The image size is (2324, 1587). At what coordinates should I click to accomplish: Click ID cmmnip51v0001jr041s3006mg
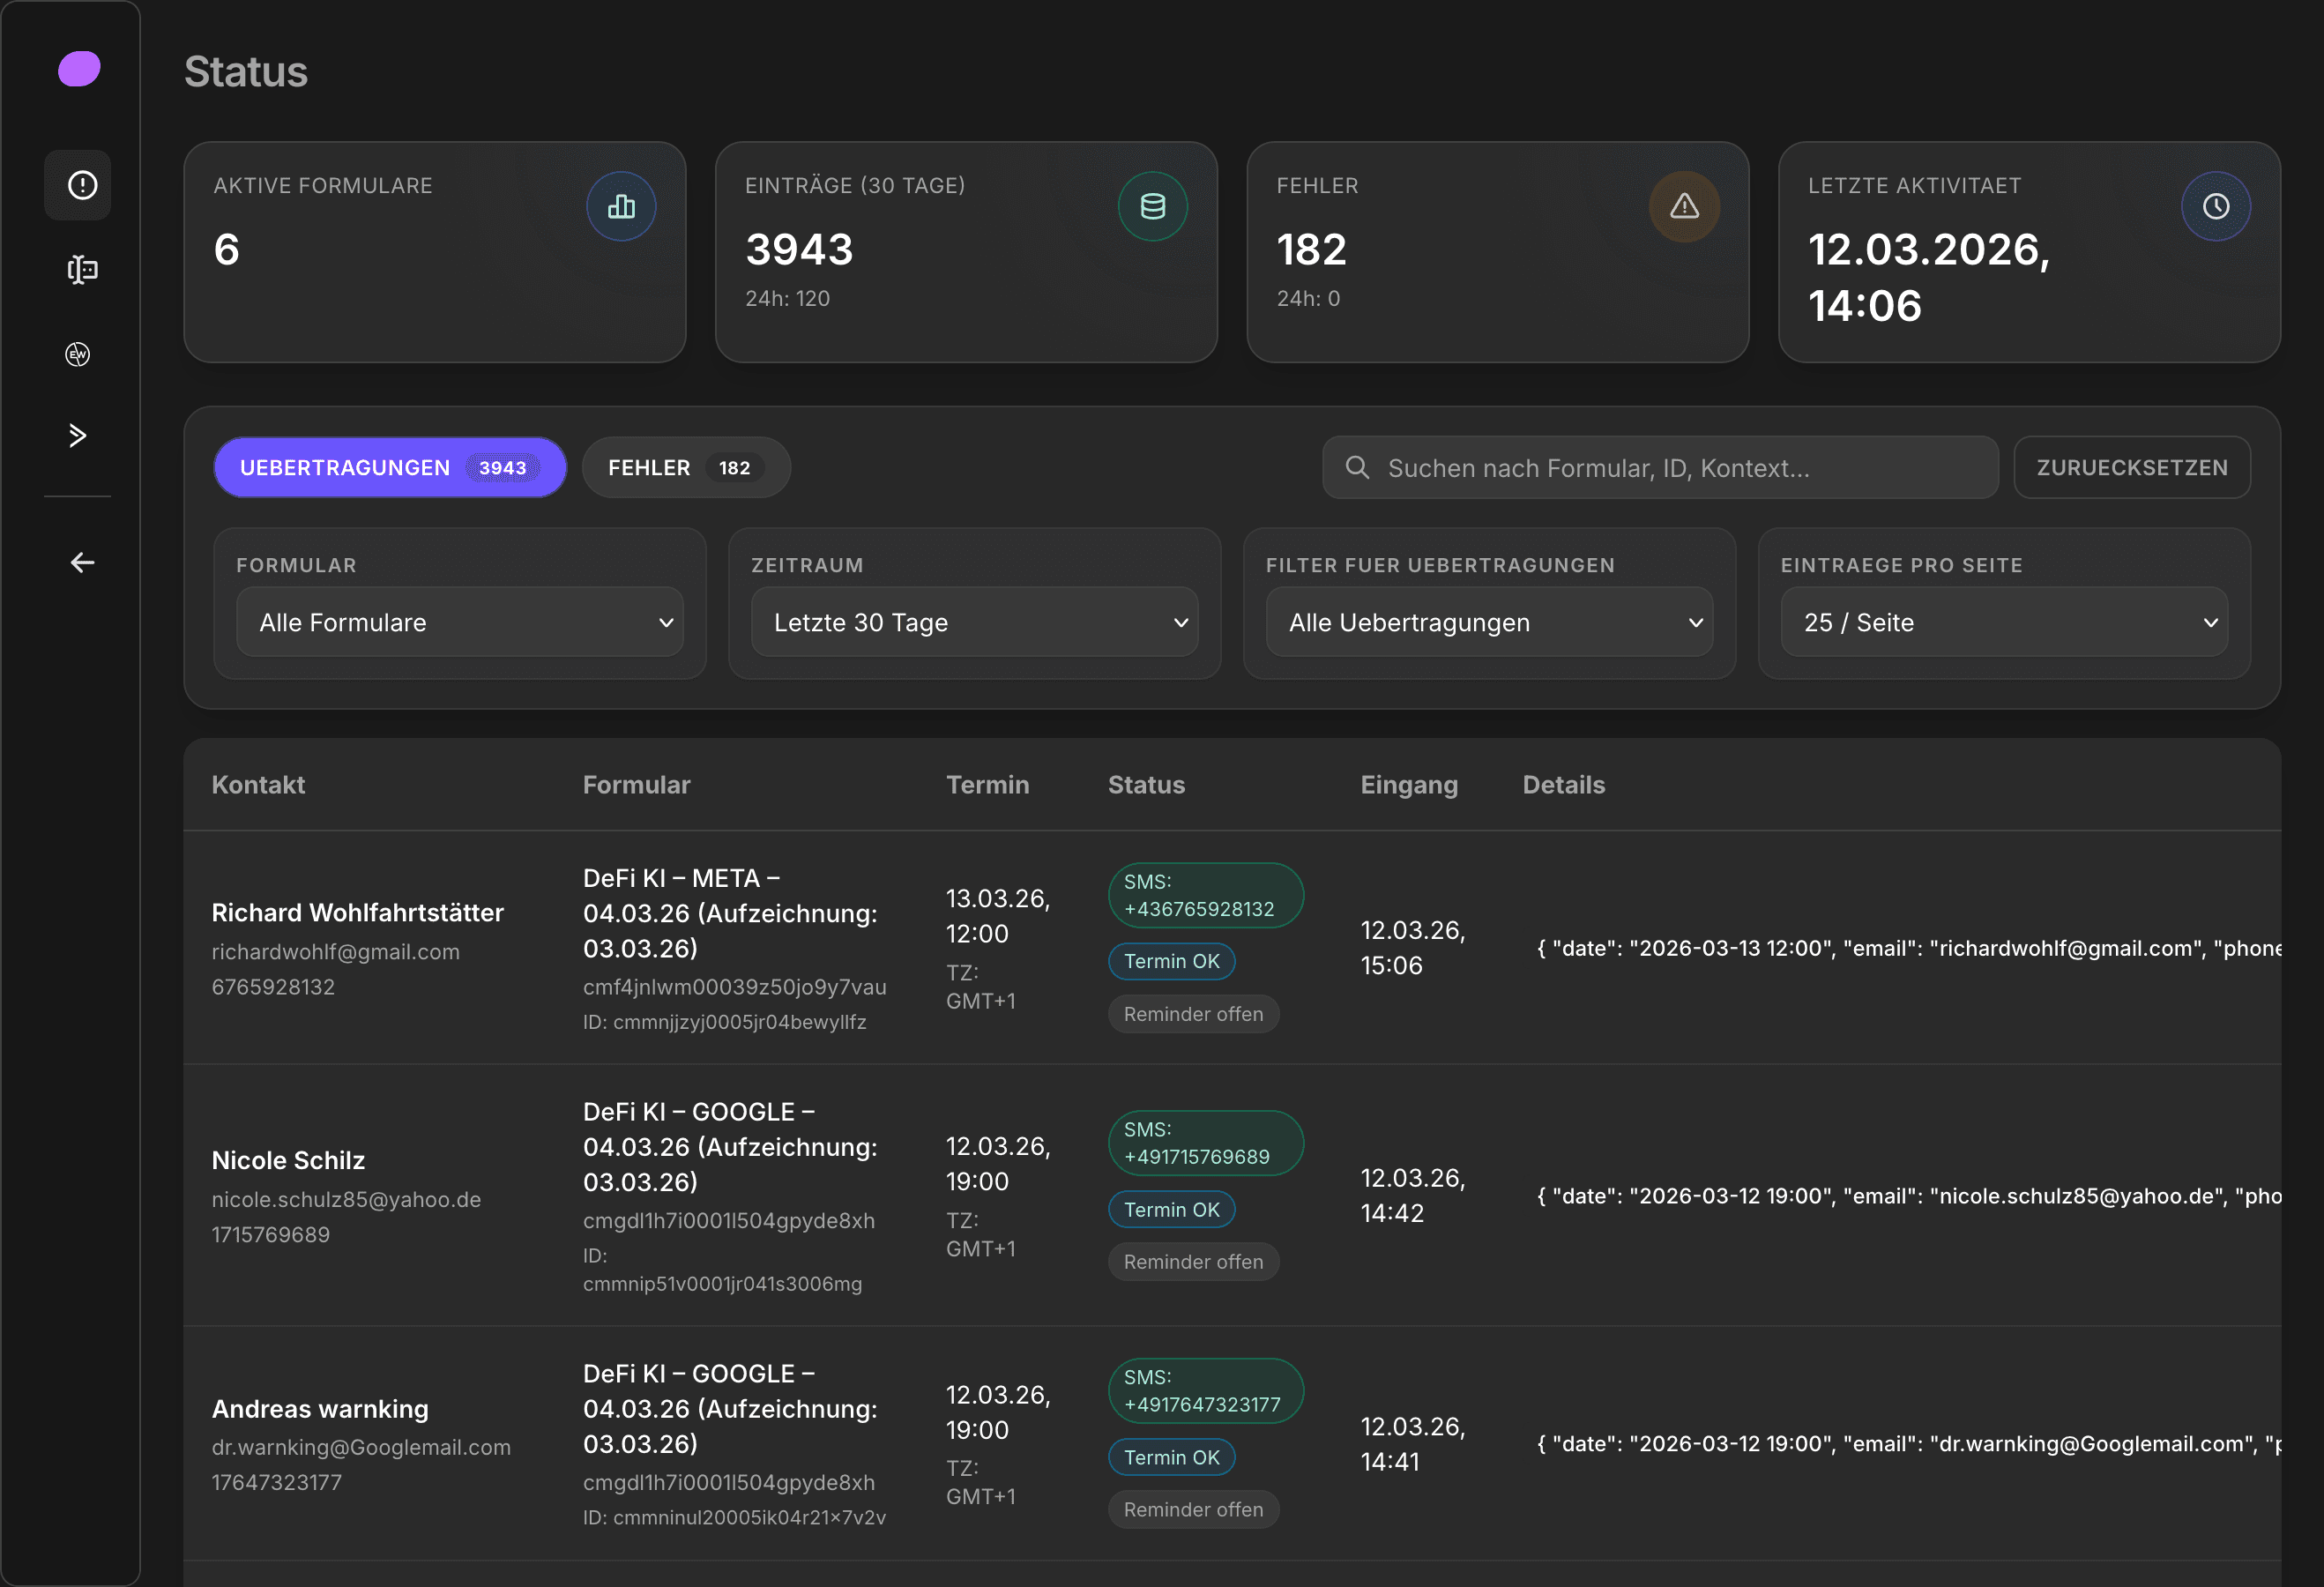pos(722,1270)
